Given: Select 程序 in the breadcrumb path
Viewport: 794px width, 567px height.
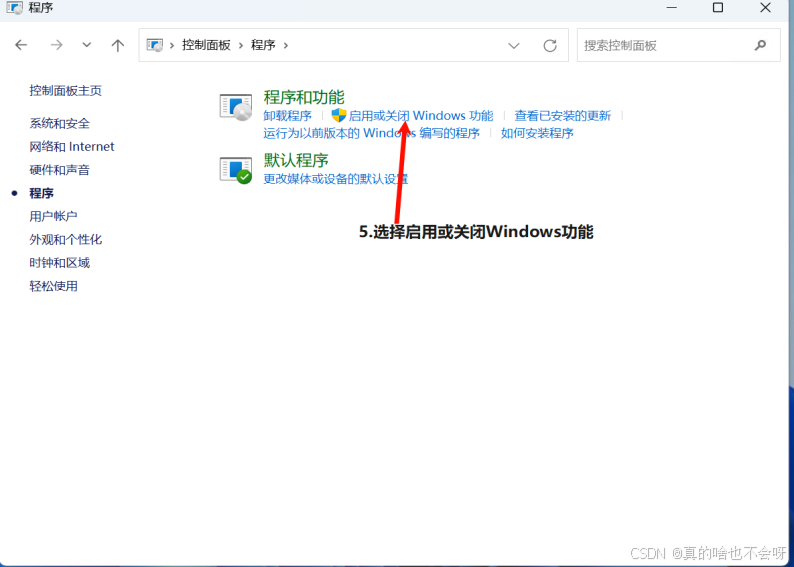Looking at the screenshot, I should (263, 45).
